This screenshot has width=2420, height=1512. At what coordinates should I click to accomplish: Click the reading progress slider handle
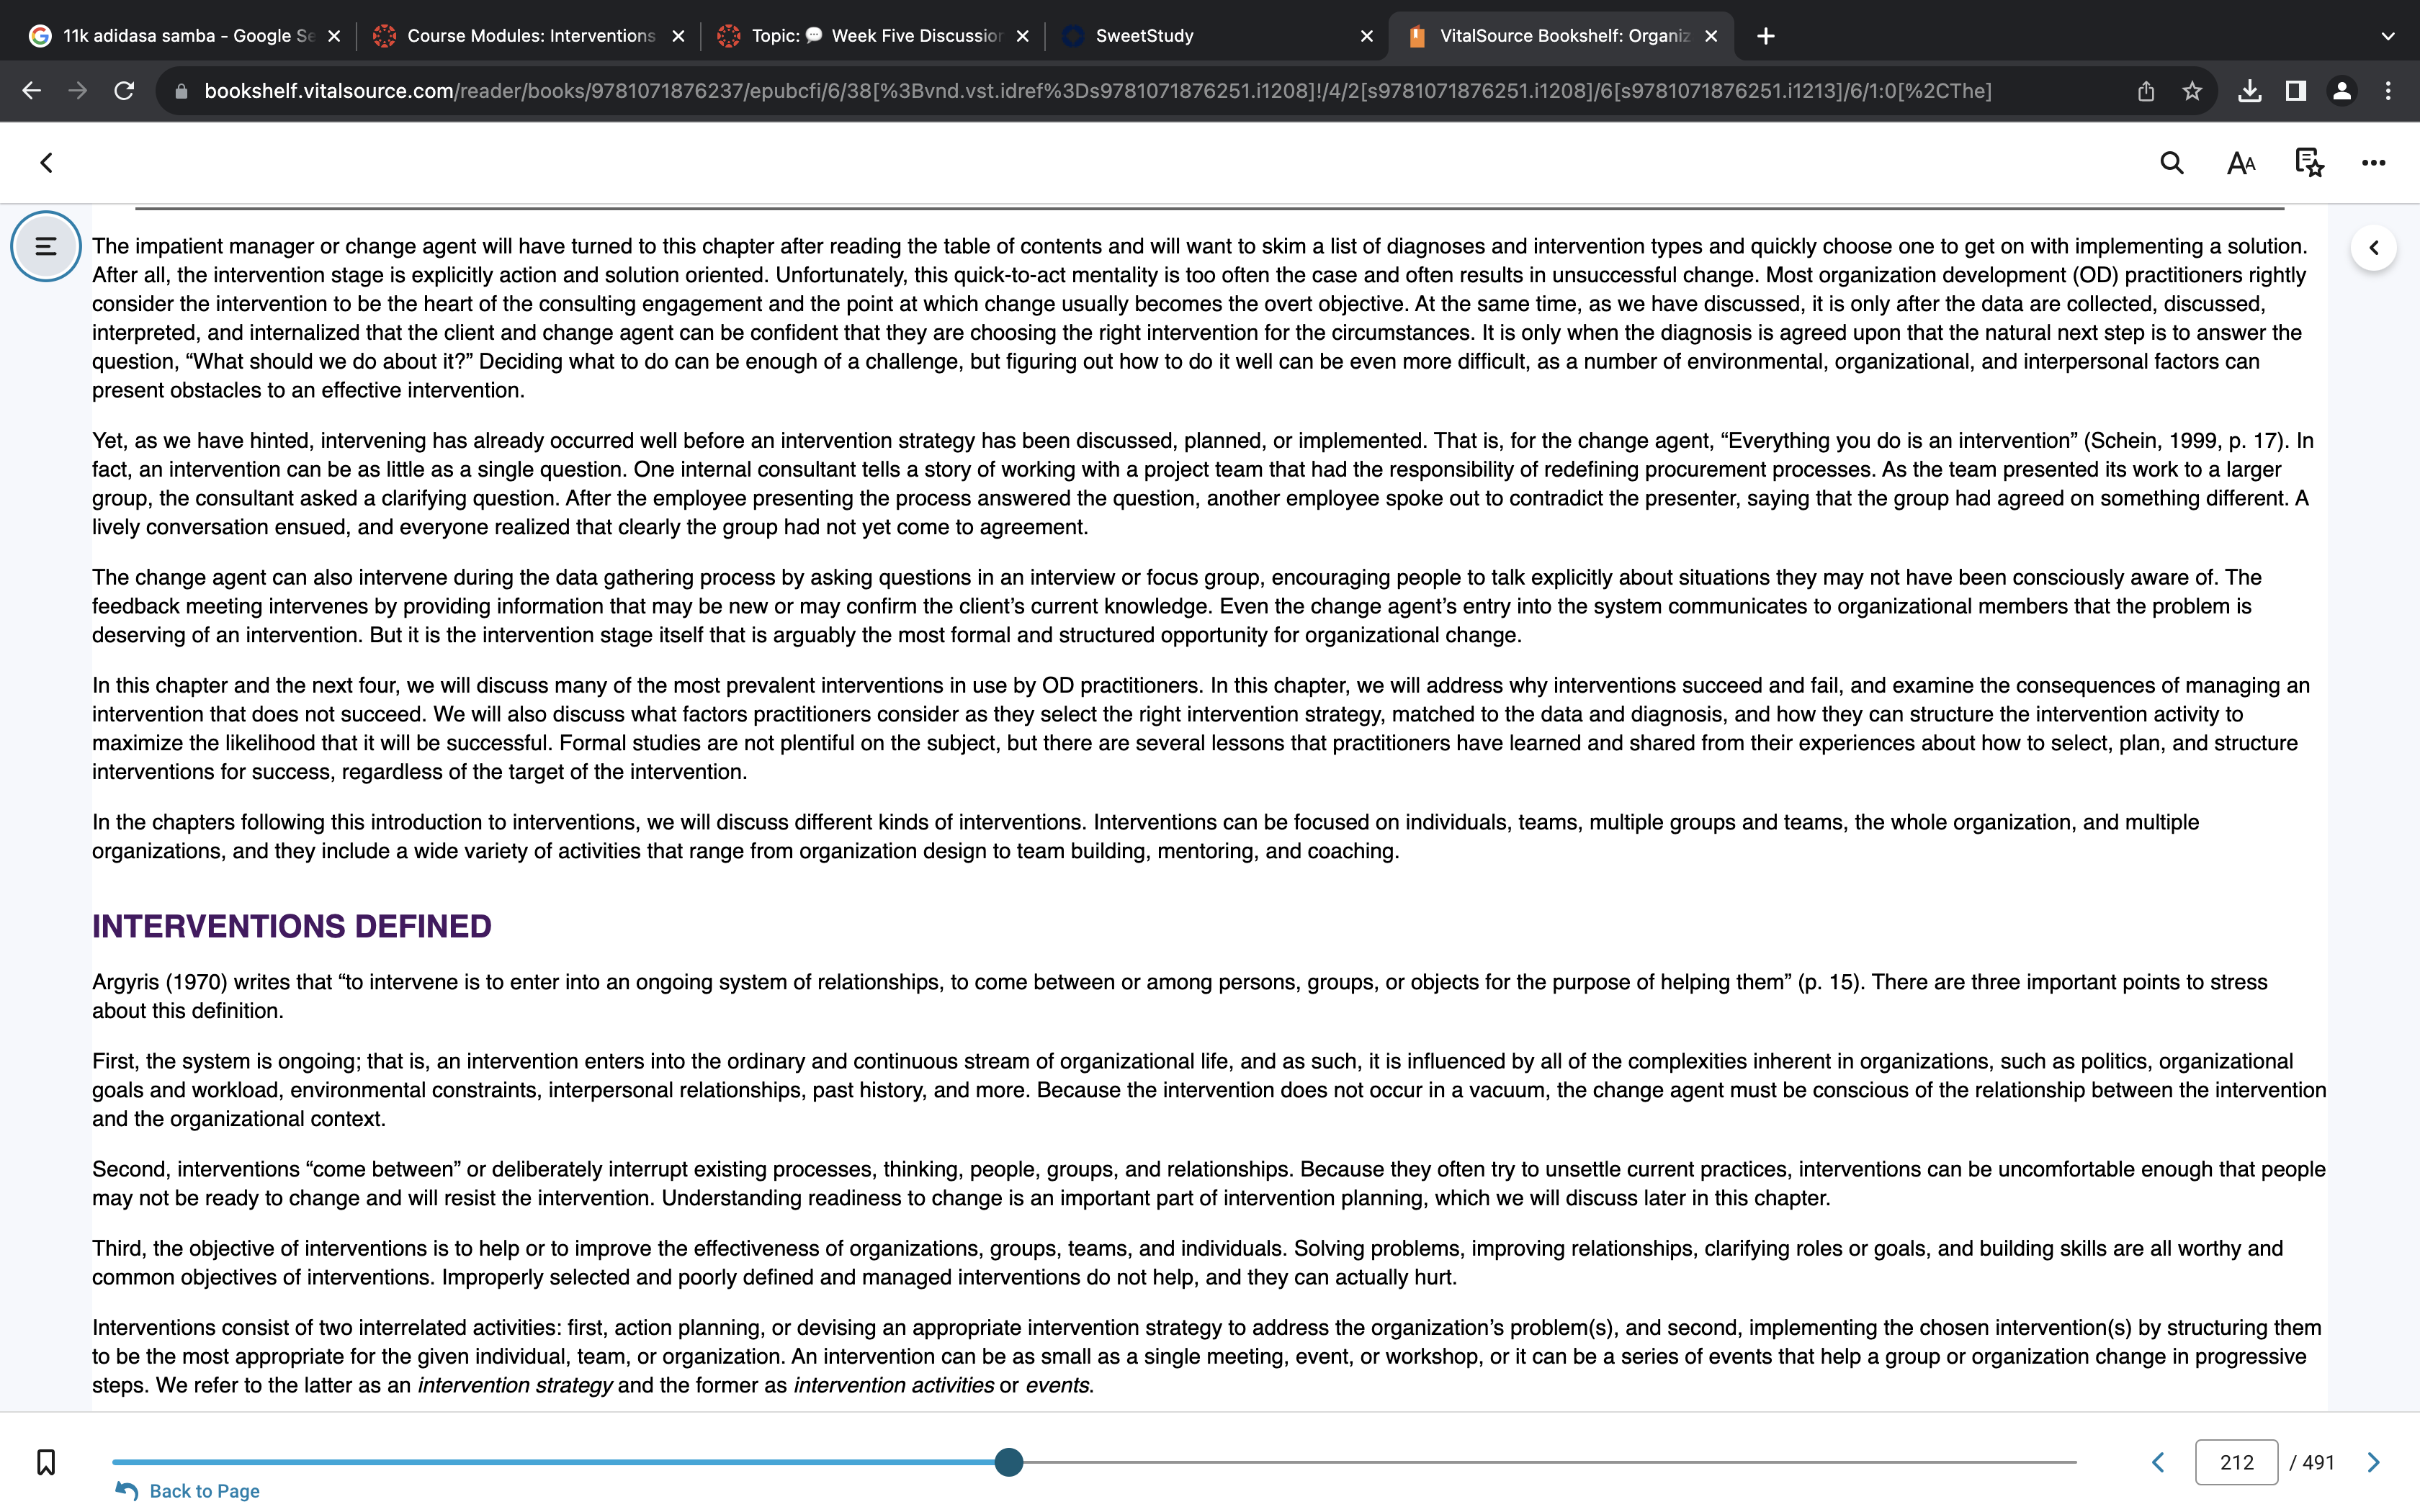point(1009,1462)
